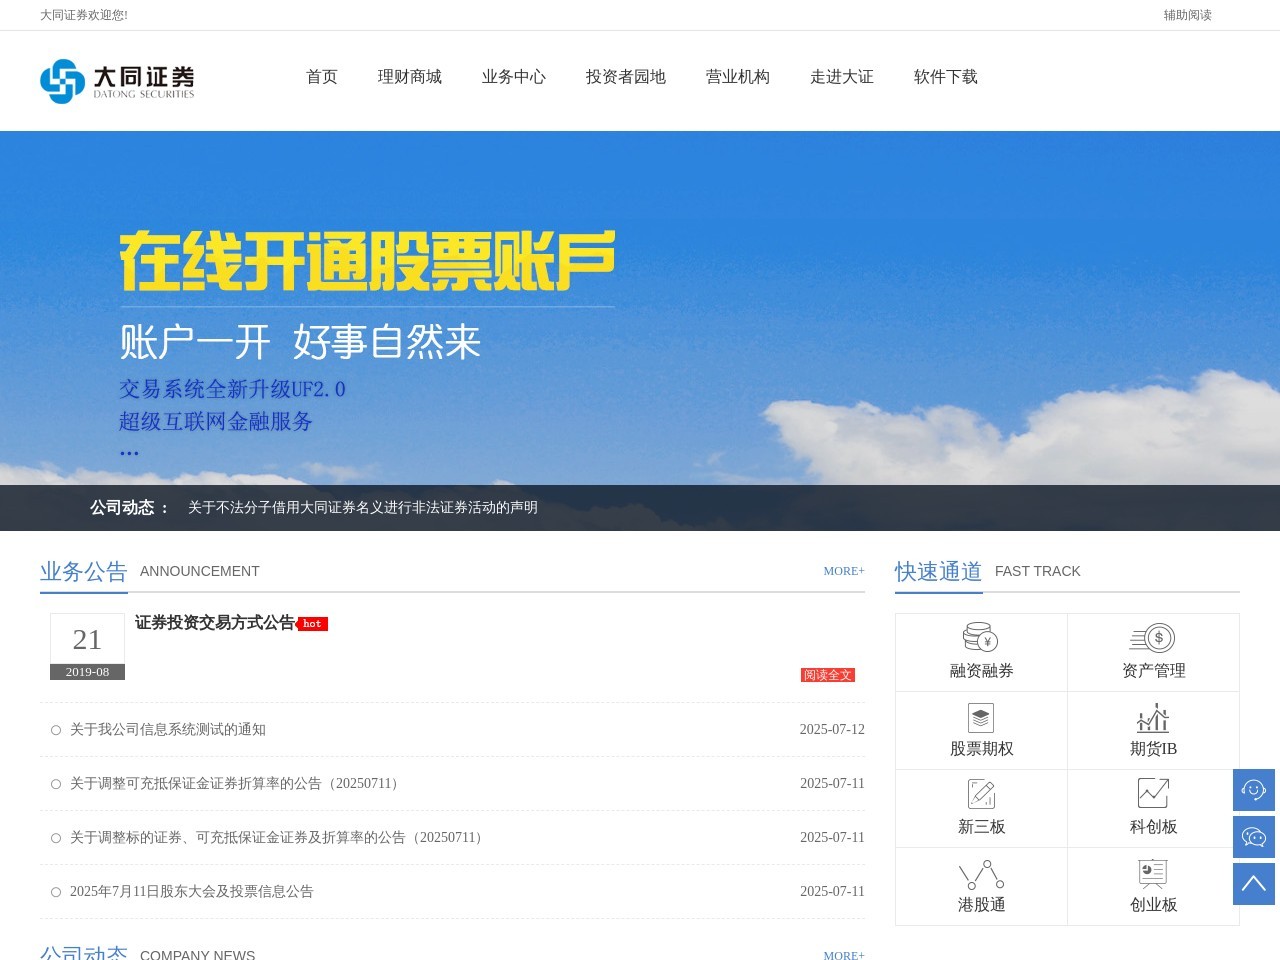Open the 首页 menu item
1280x960 pixels.
coord(322,77)
